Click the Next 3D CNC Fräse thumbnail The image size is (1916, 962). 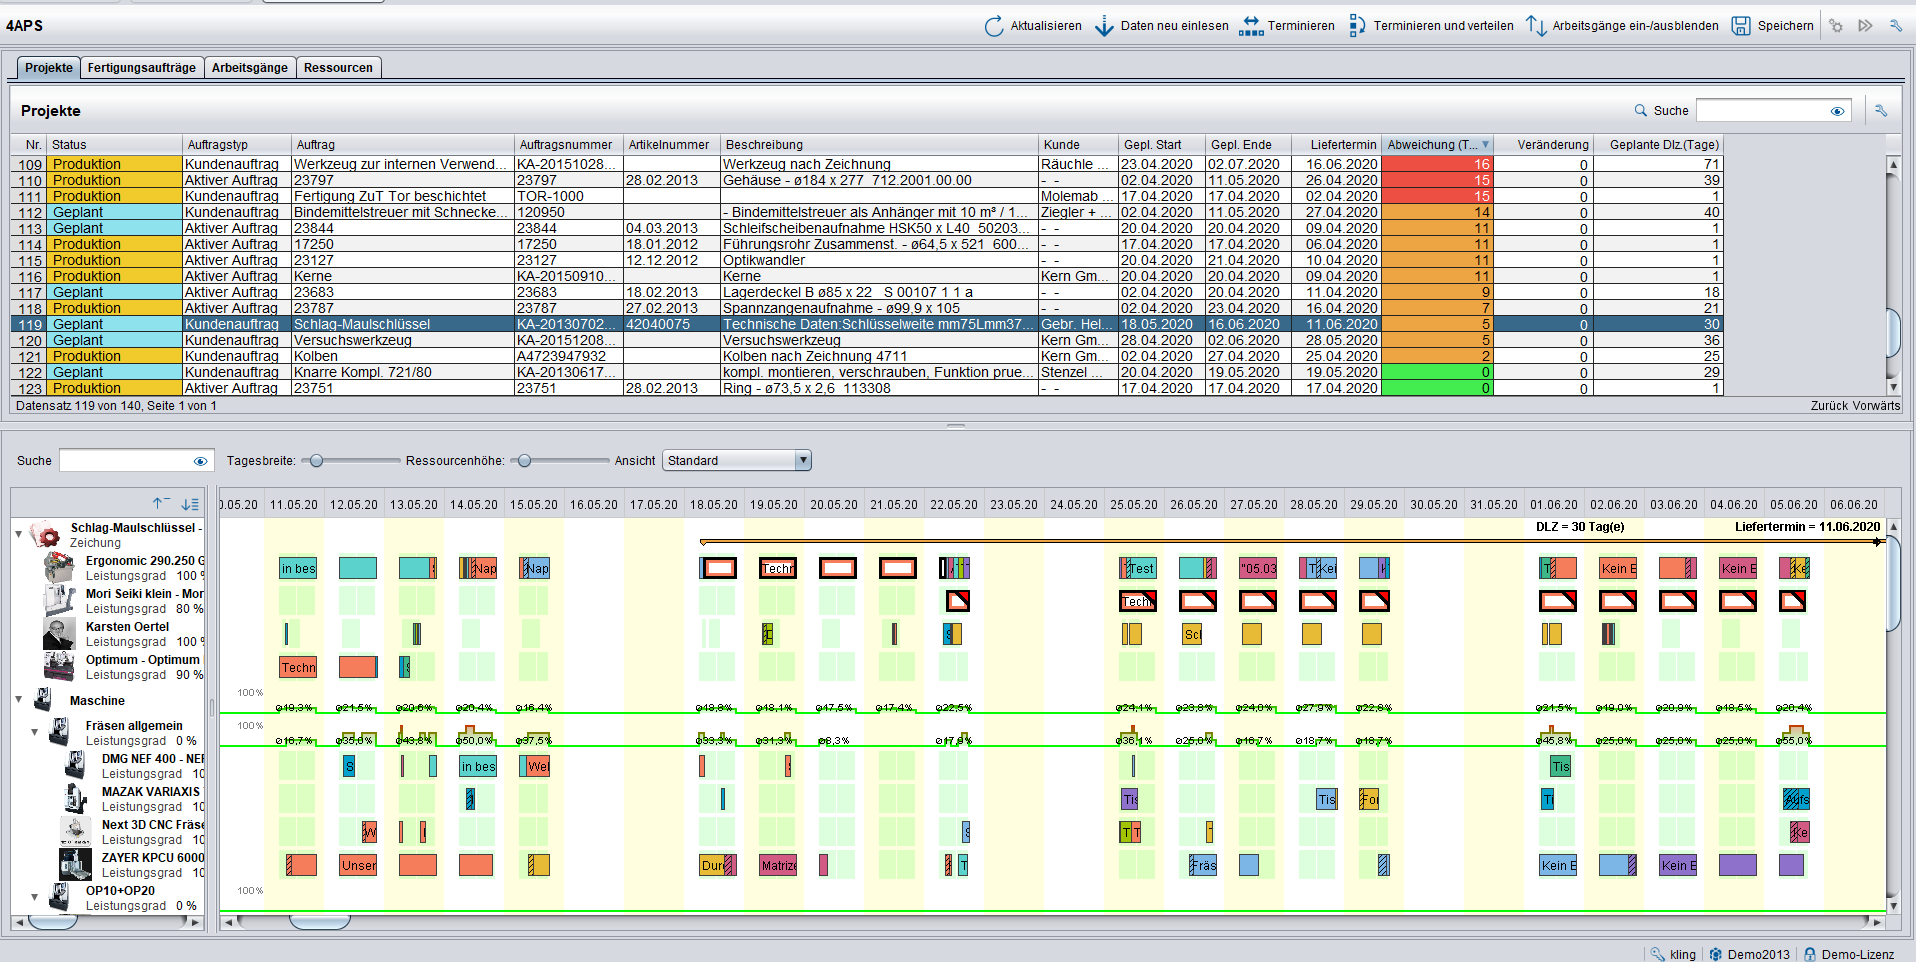pyautogui.click(x=75, y=831)
